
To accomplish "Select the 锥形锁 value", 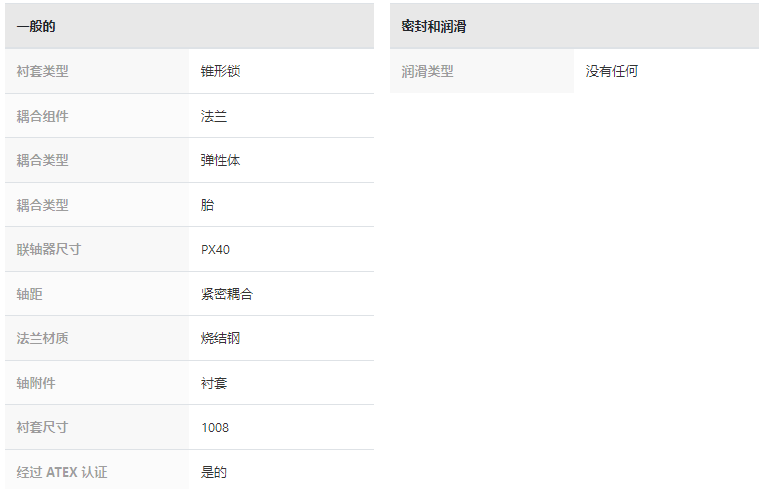I will point(220,71).
